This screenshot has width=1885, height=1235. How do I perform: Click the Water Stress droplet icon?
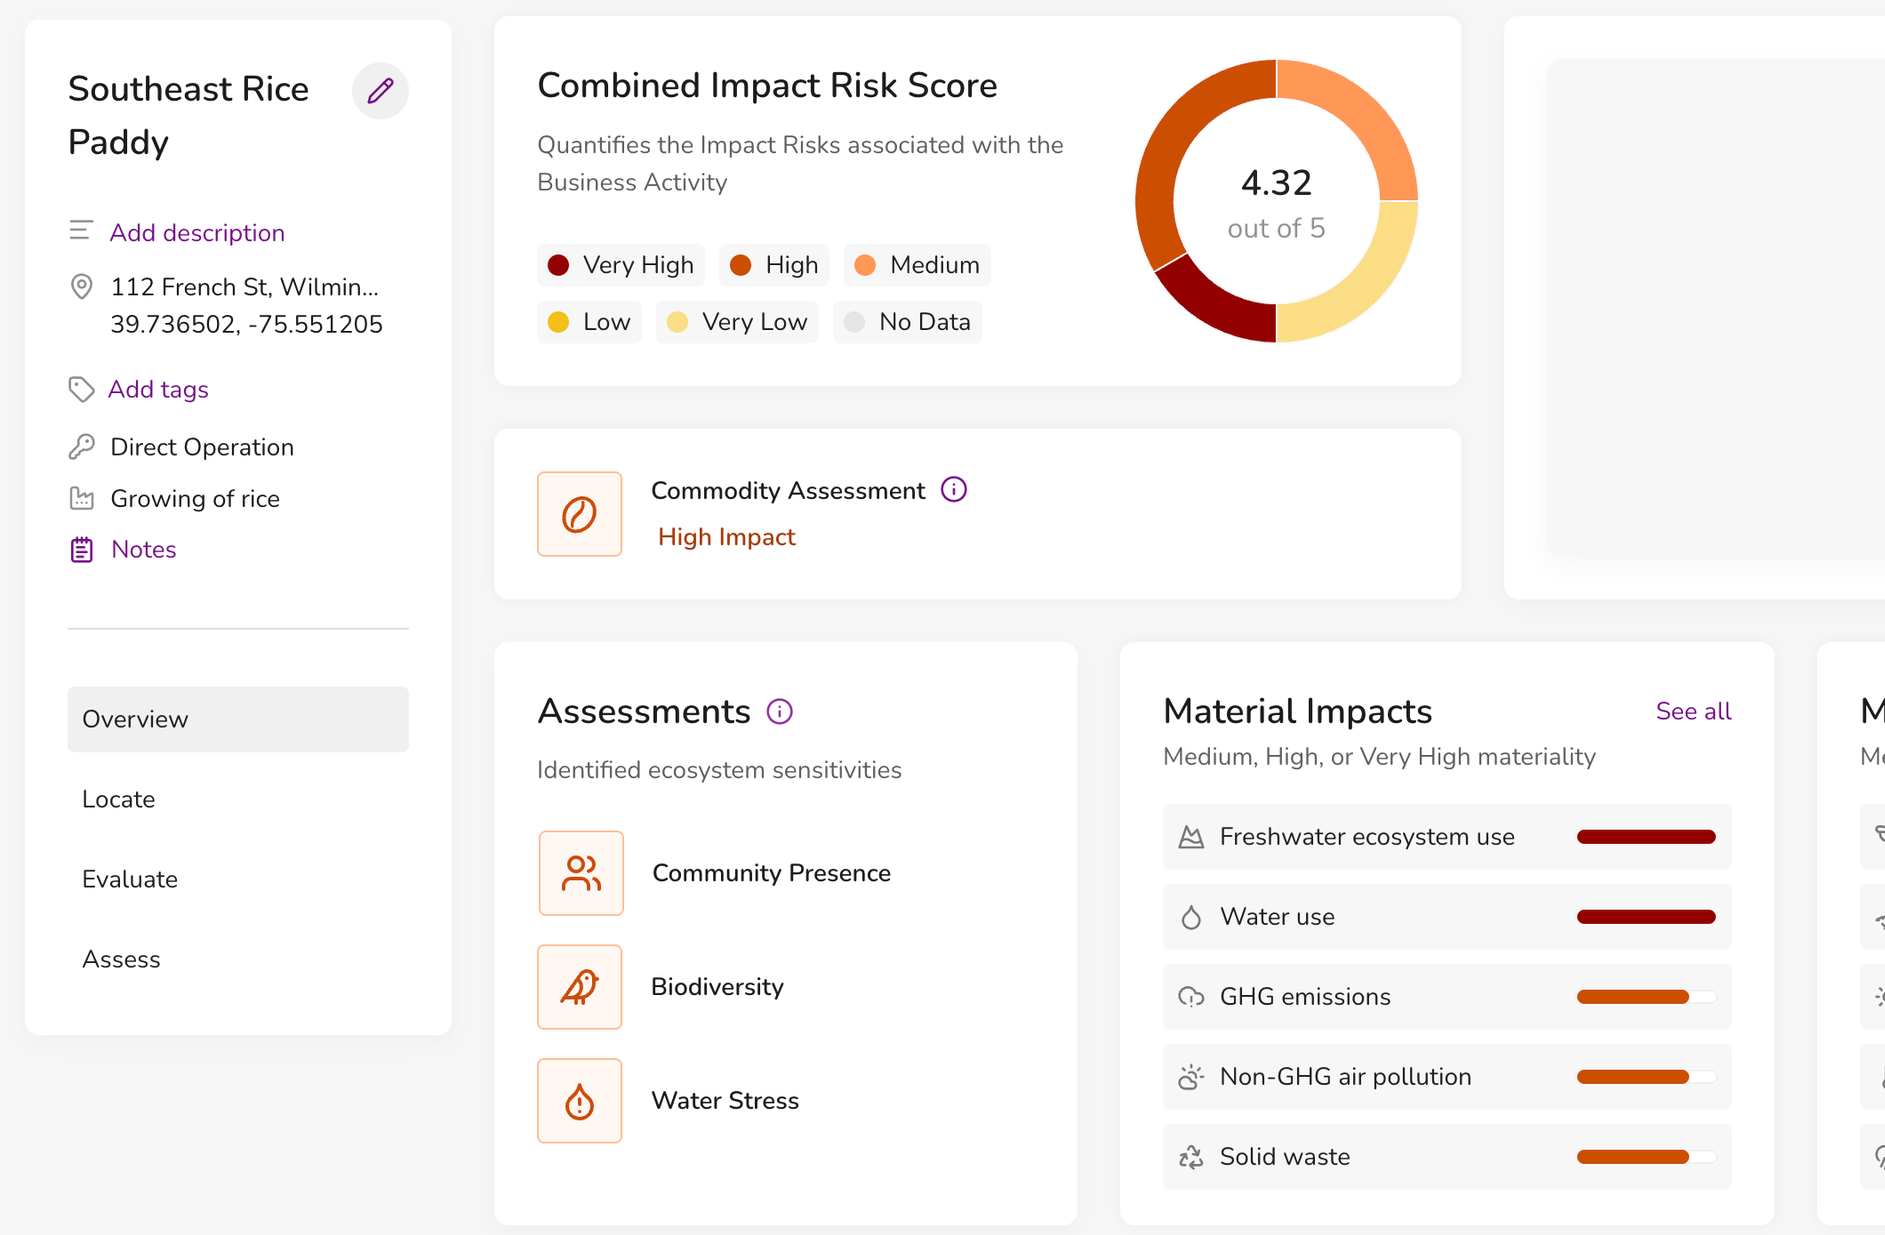coord(580,1101)
